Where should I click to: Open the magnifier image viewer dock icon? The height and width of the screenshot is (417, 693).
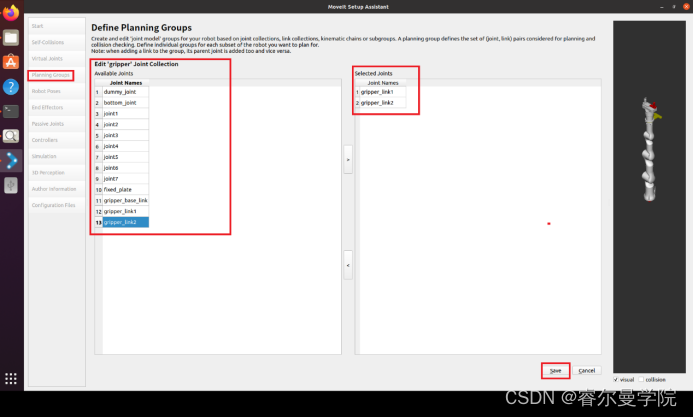point(11,136)
